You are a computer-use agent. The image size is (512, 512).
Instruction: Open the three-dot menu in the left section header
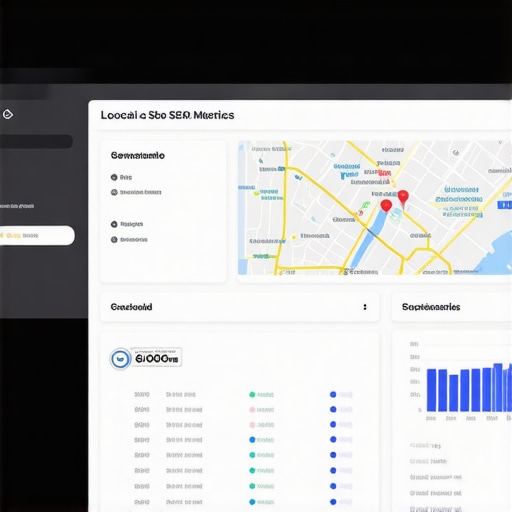click(x=365, y=307)
